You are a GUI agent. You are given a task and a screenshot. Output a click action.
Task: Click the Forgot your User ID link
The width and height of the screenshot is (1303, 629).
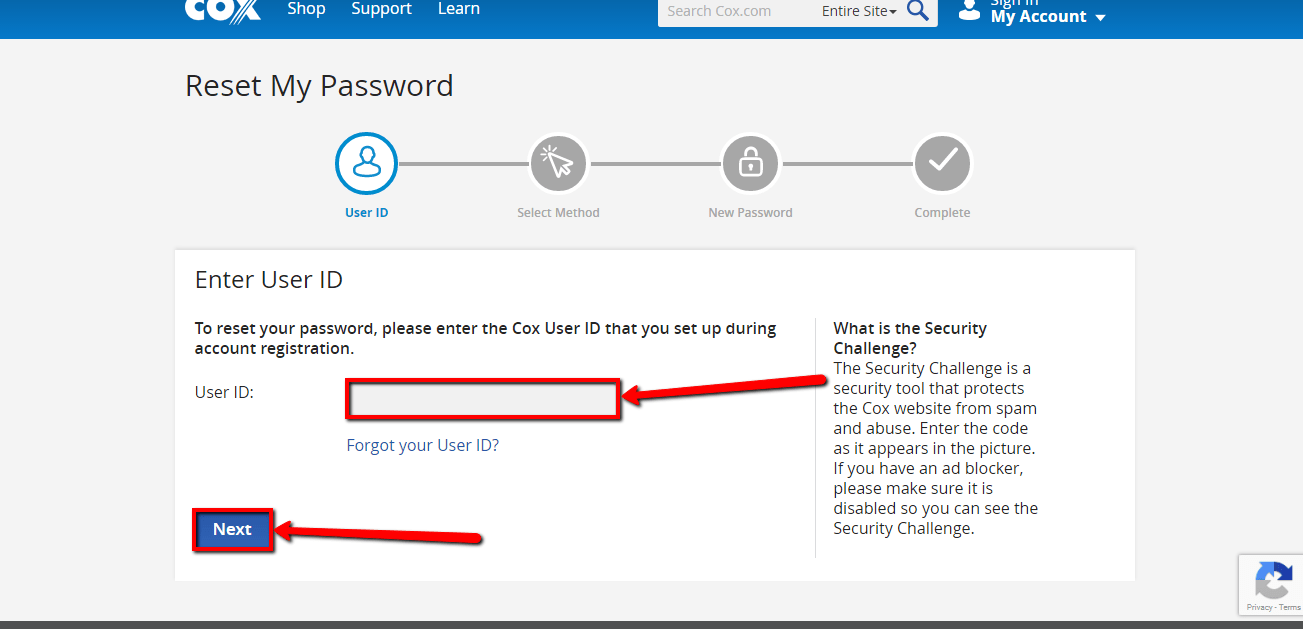click(x=422, y=445)
